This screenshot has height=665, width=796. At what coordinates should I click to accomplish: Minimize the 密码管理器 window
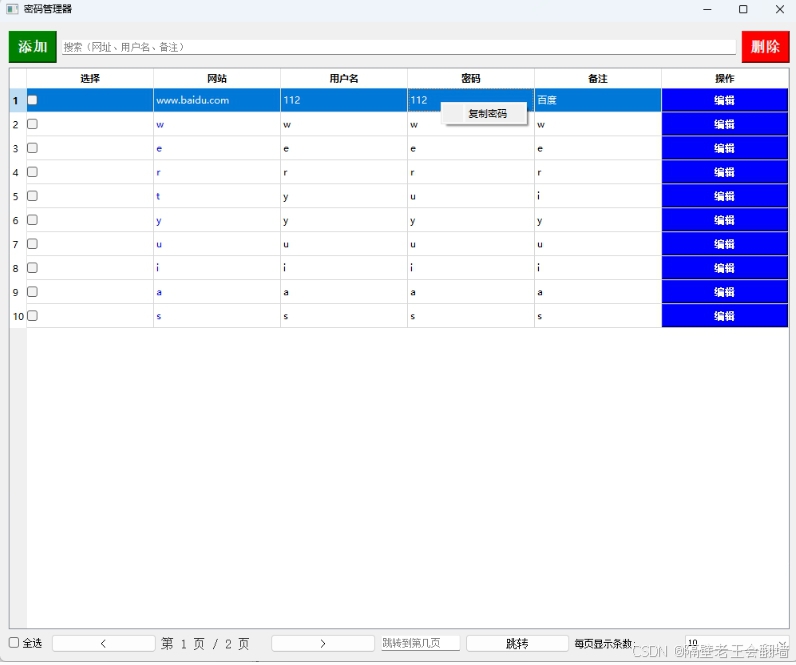(x=707, y=9)
